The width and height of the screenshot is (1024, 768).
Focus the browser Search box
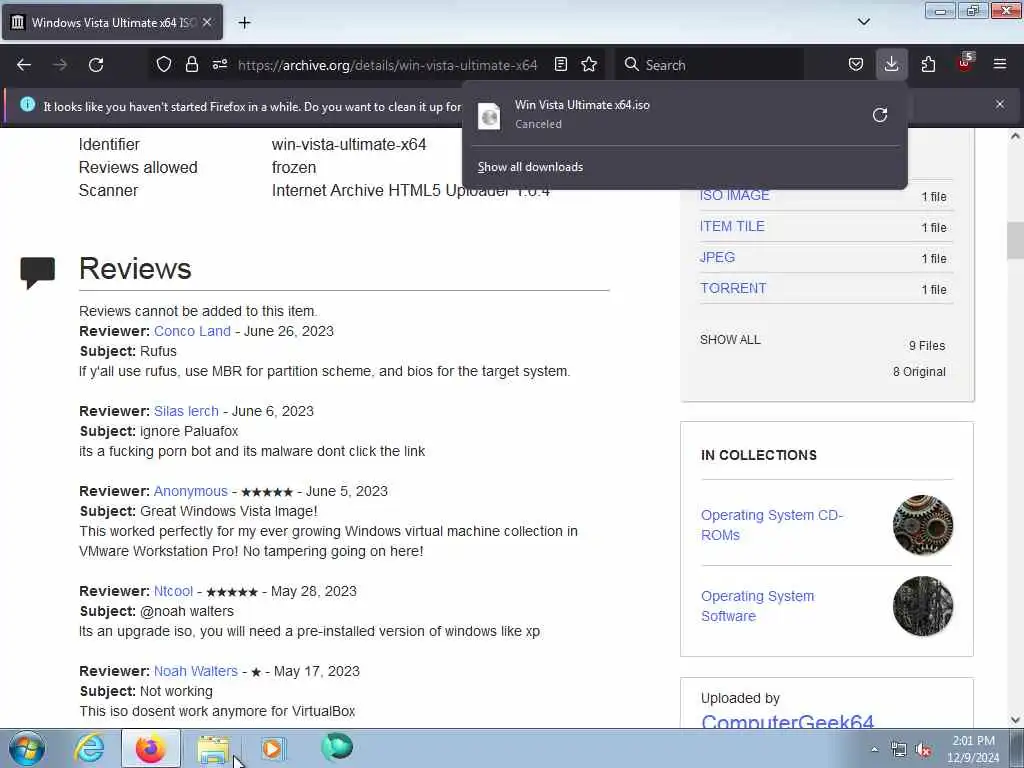pos(709,65)
